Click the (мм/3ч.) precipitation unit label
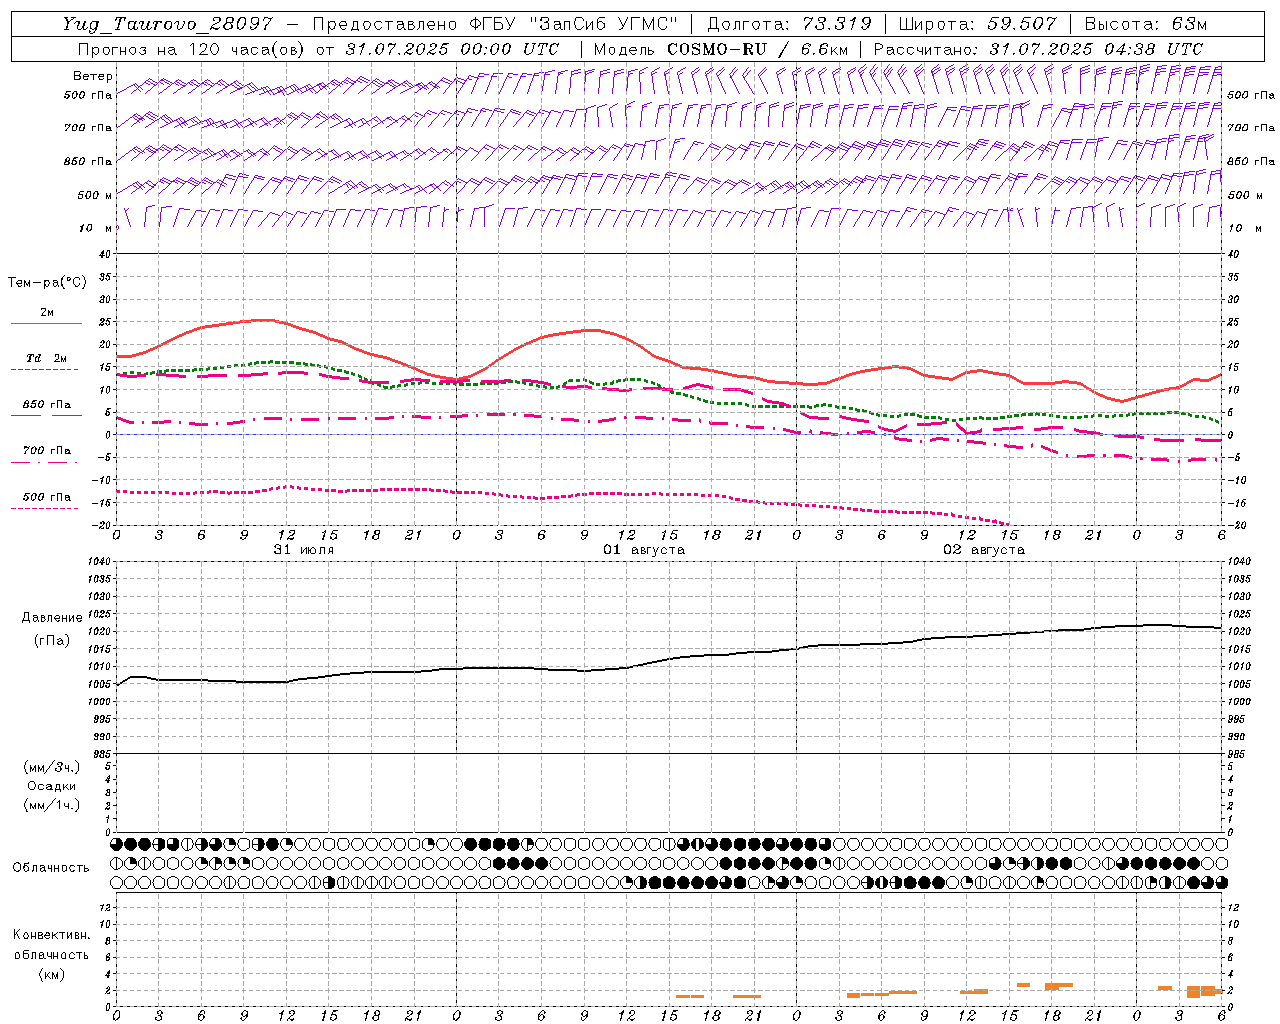The width and height of the screenshot is (1280, 1024). pyautogui.click(x=52, y=767)
